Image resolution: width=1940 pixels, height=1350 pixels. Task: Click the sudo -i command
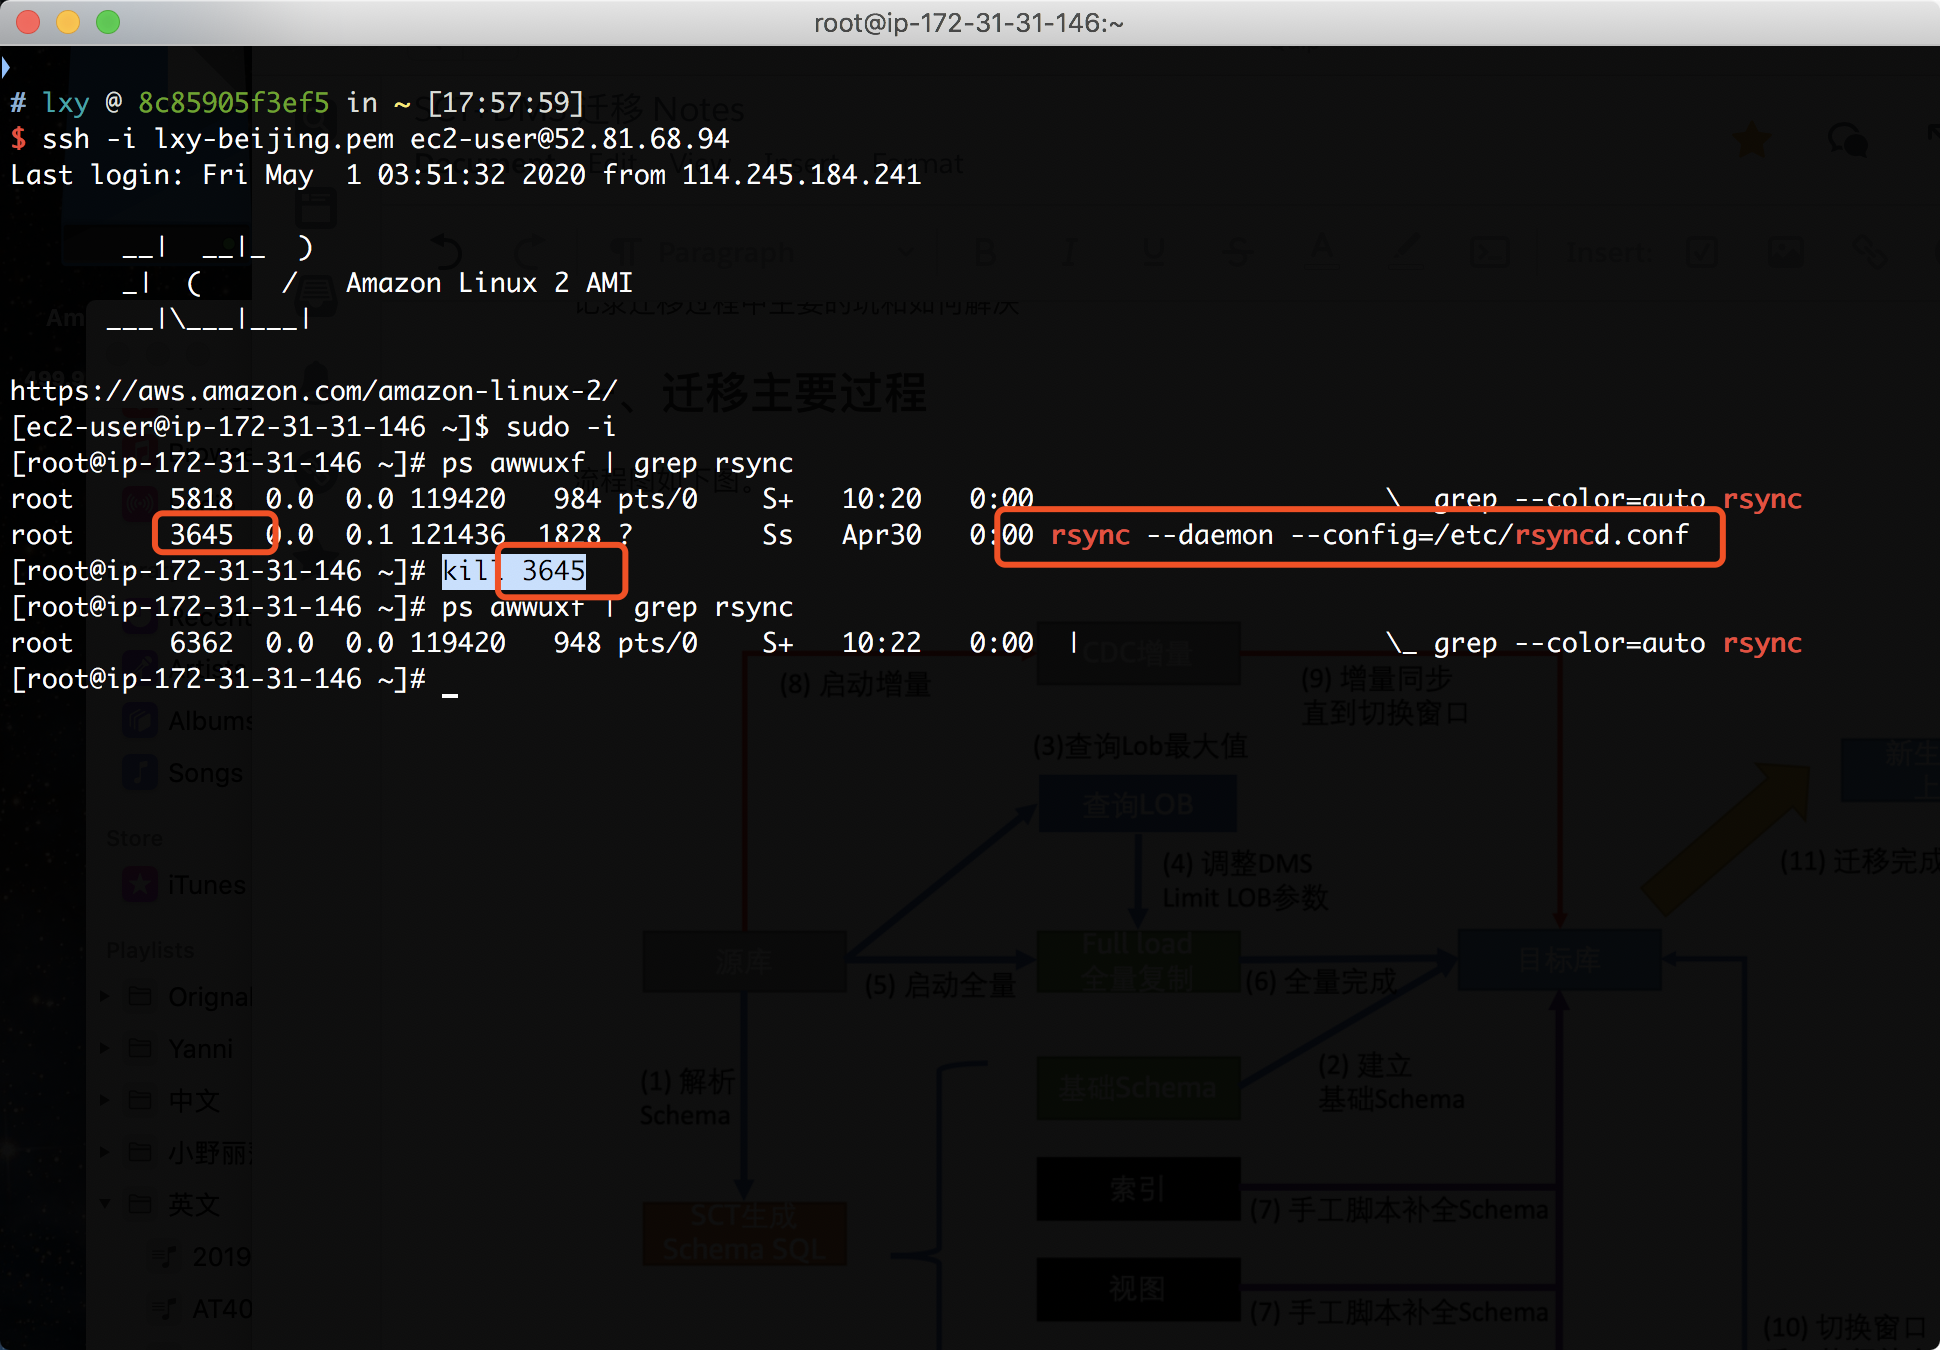click(560, 427)
